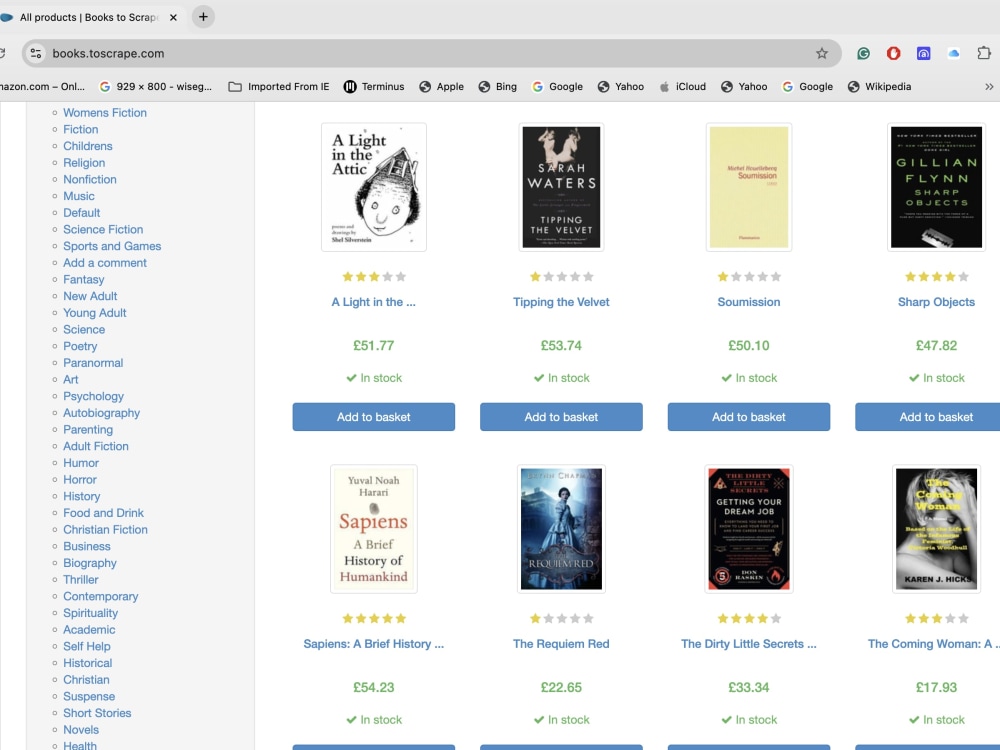
Task: Open the cloud extension icon
Action: click(x=953, y=54)
